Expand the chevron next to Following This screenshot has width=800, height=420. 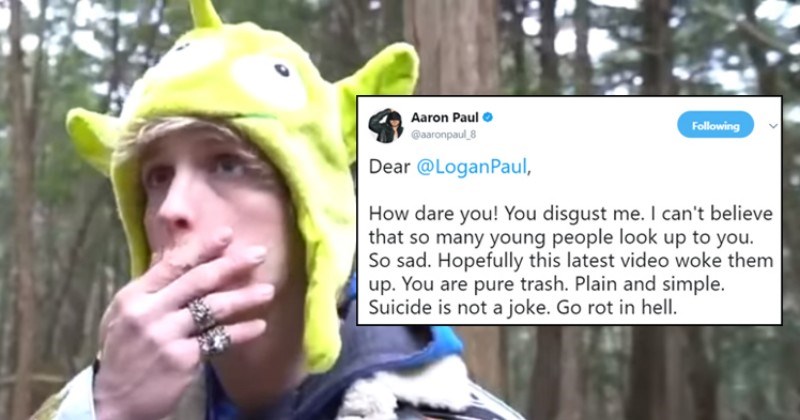point(773,126)
